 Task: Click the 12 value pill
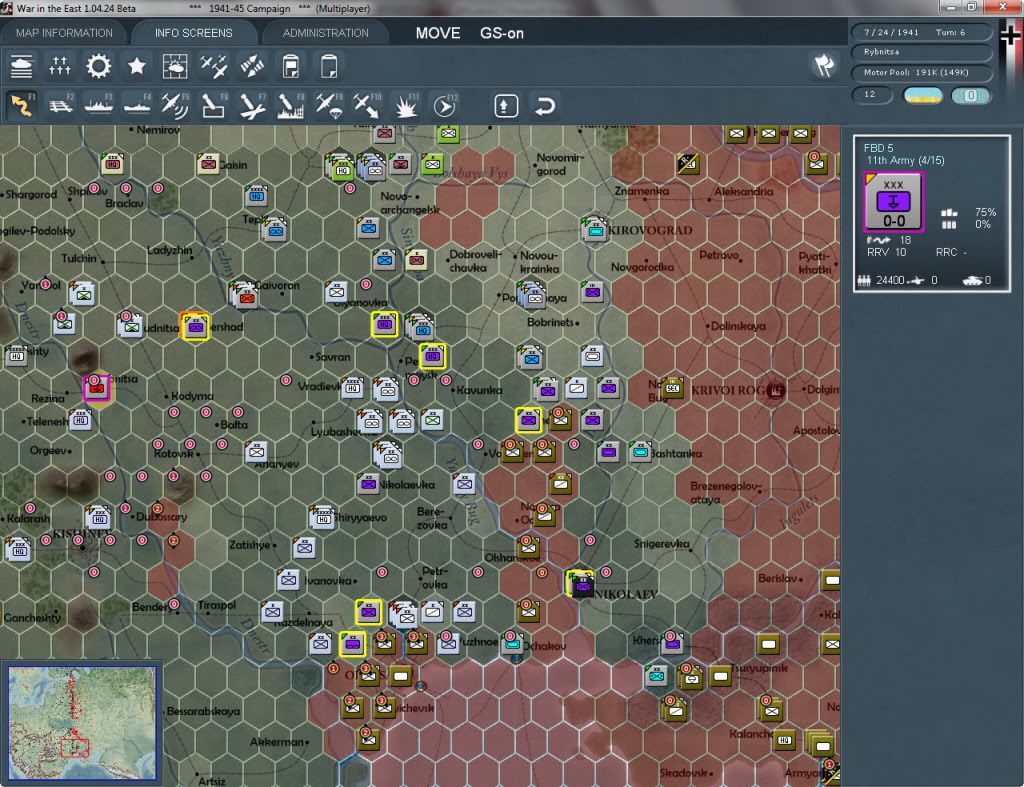coord(872,95)
